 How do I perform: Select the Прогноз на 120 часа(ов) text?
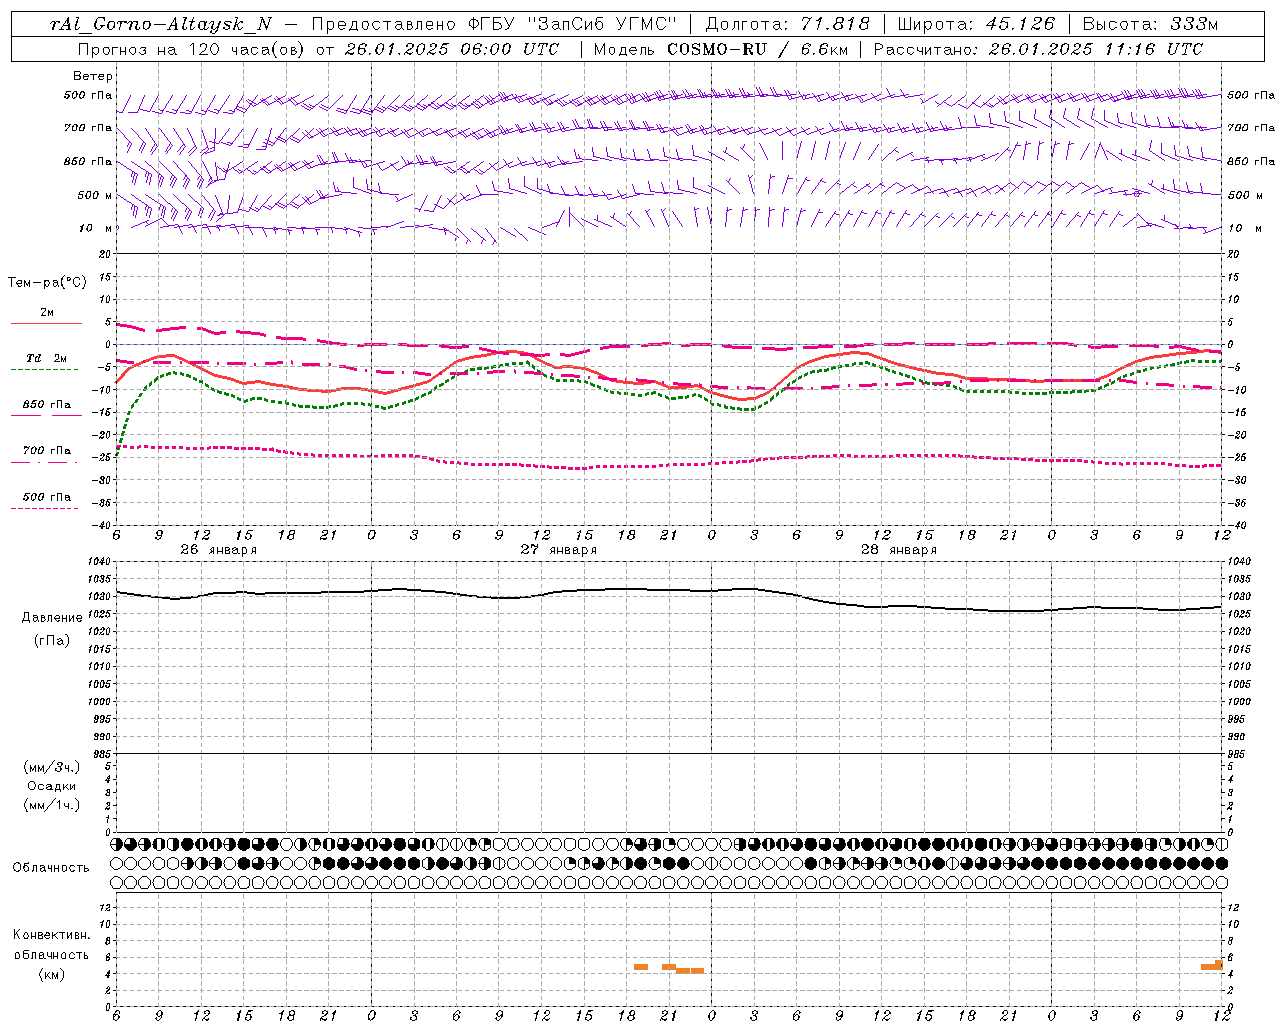(x=192, y=49)
